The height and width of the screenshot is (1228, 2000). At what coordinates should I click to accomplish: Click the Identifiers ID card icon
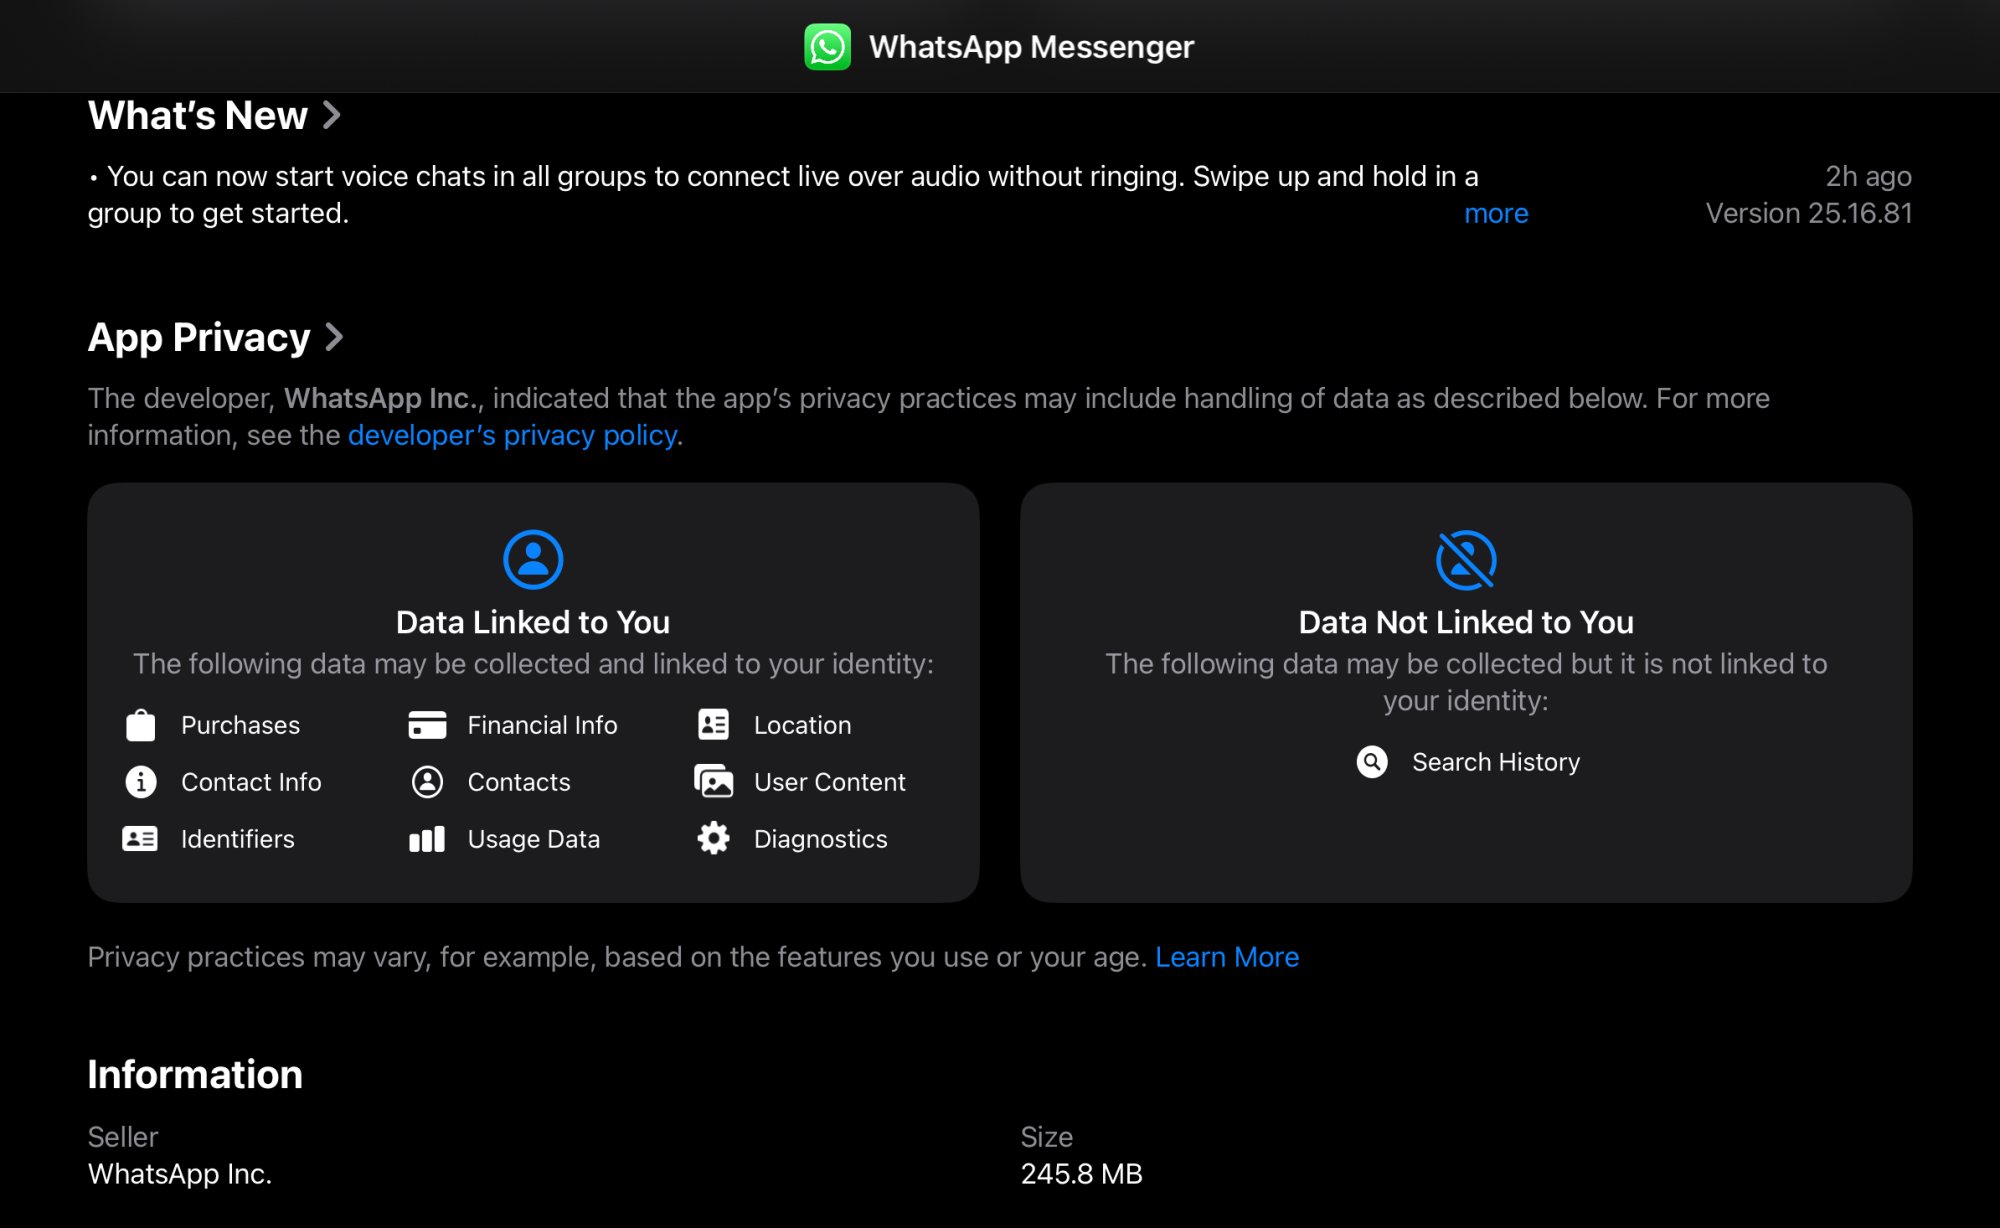point(140,839)
